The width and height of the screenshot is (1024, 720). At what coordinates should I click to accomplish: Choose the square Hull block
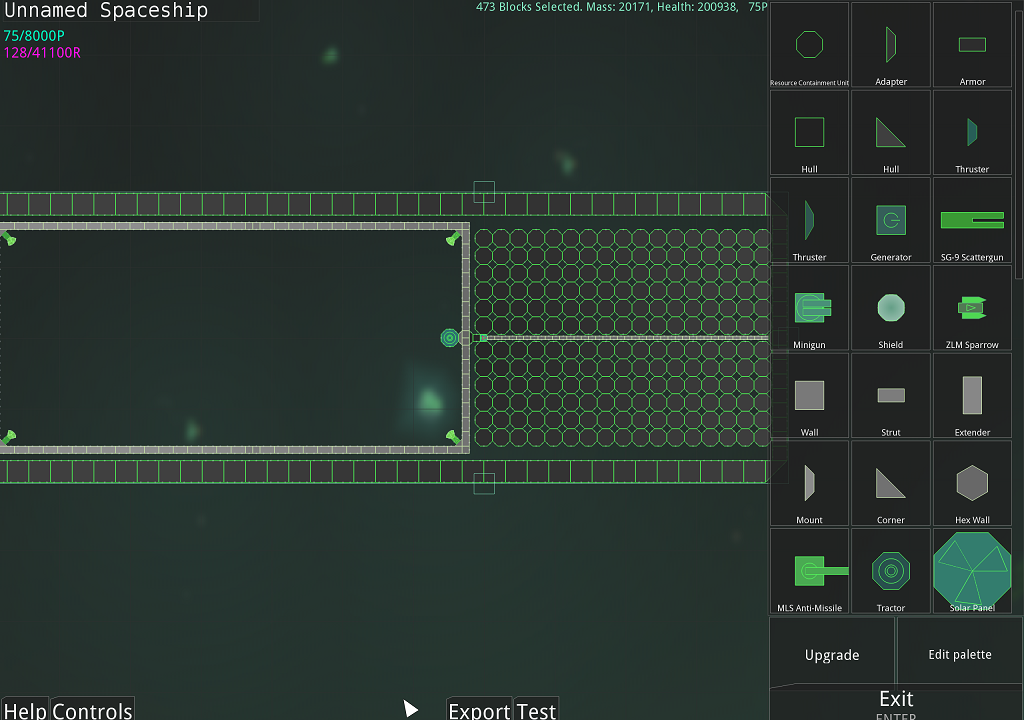(809, 133)
